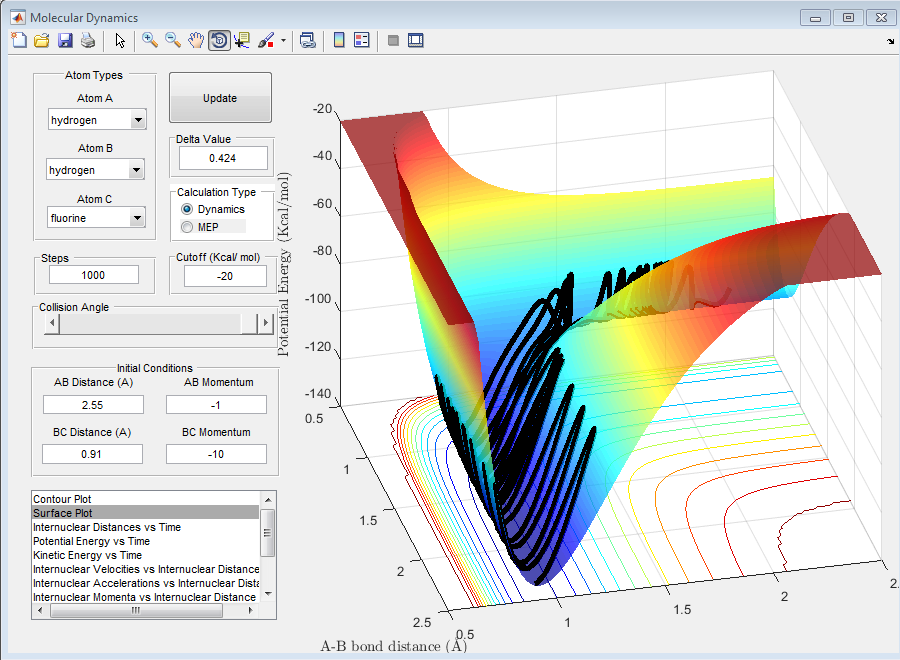Choose the MEP calculation type
This screenshot has height=660, width=900.
click(x=187, y=227)
